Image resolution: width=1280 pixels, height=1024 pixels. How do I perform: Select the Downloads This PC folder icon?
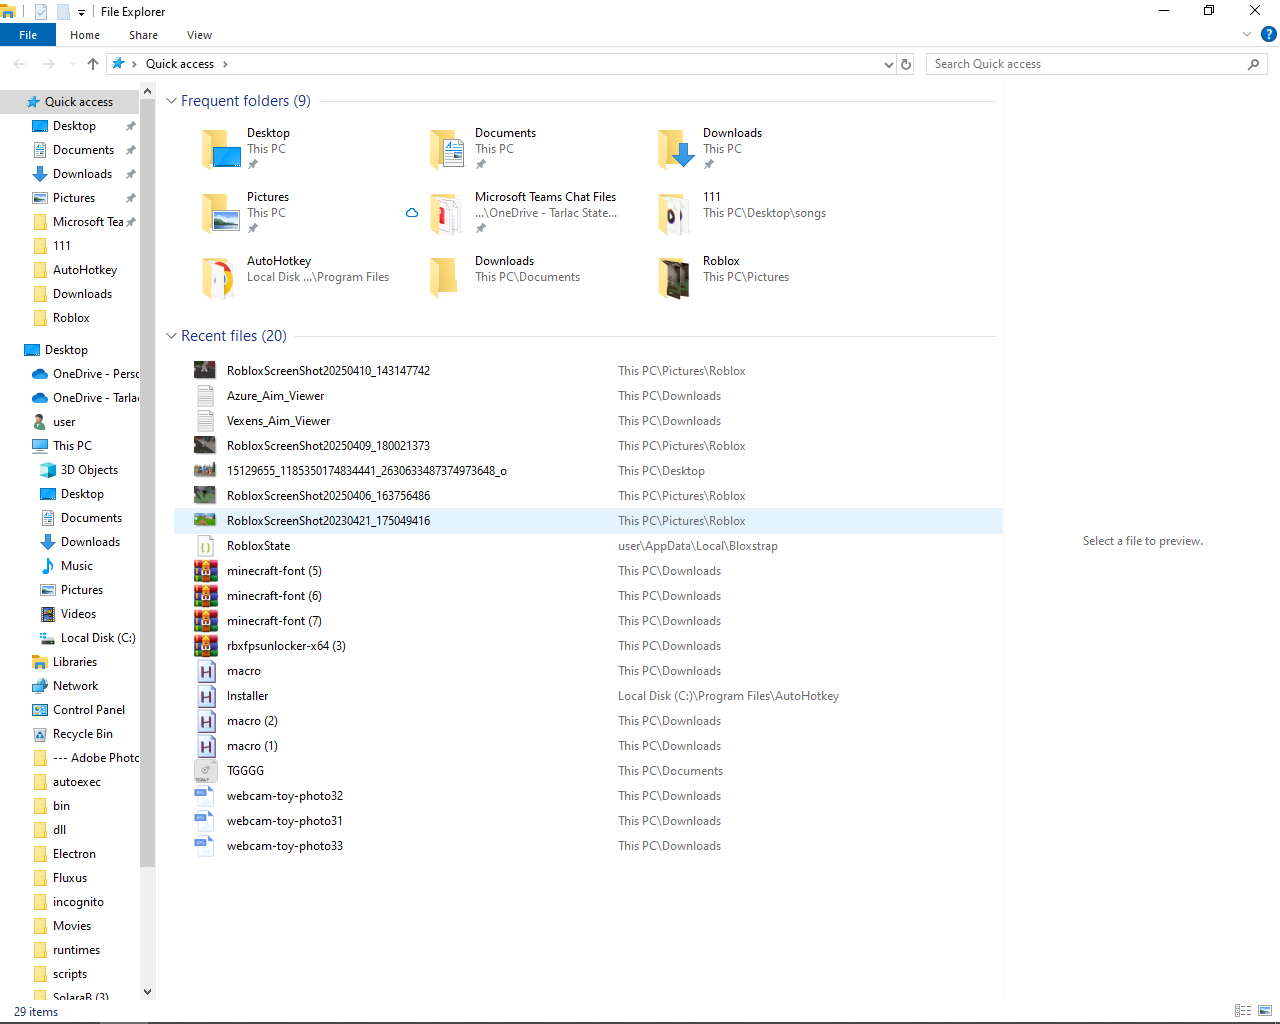(677, 149)
